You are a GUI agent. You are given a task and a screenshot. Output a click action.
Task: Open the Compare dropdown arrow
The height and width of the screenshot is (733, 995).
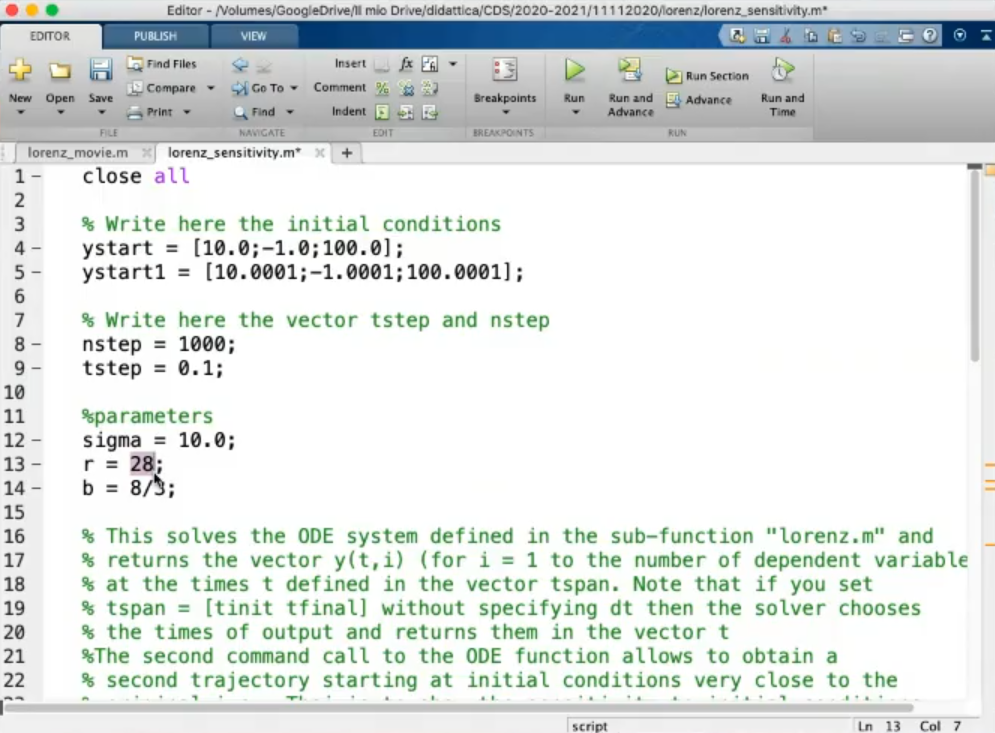[211, 88]
